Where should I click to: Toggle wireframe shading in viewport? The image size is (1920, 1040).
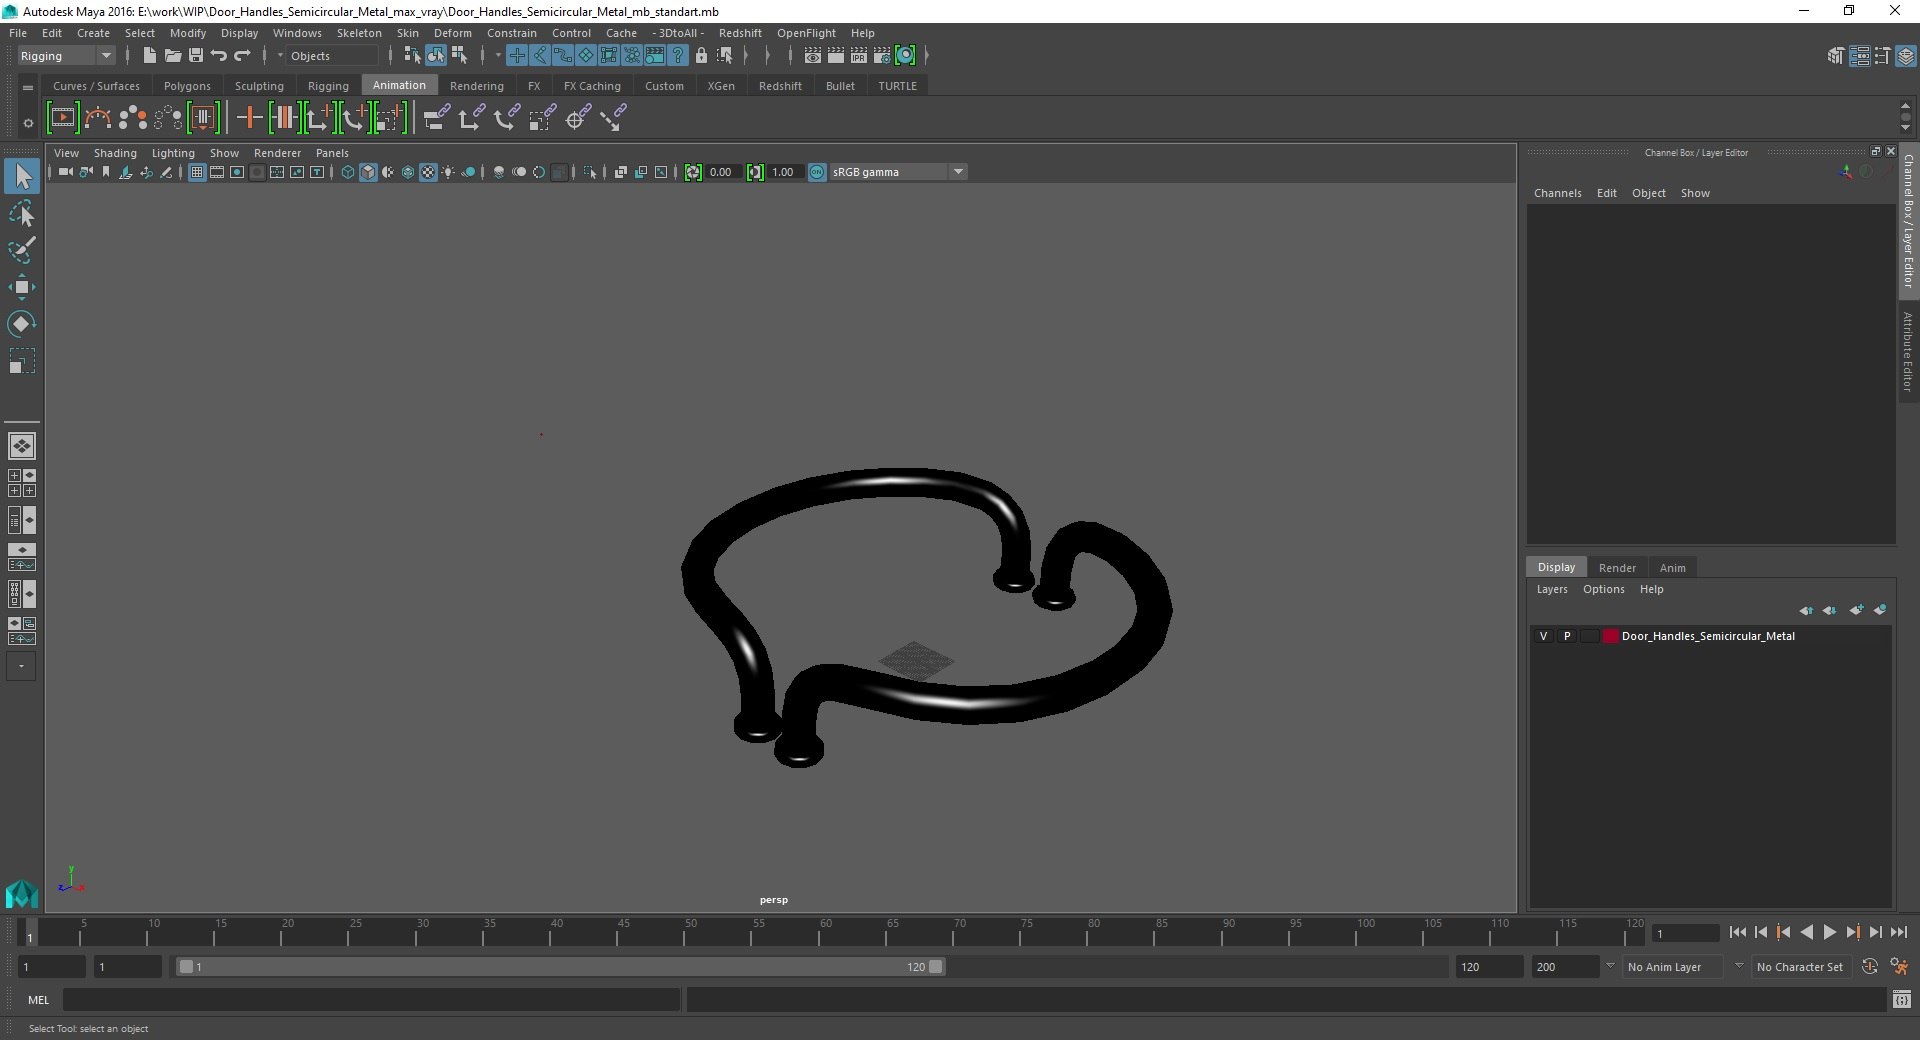point(348,172)
